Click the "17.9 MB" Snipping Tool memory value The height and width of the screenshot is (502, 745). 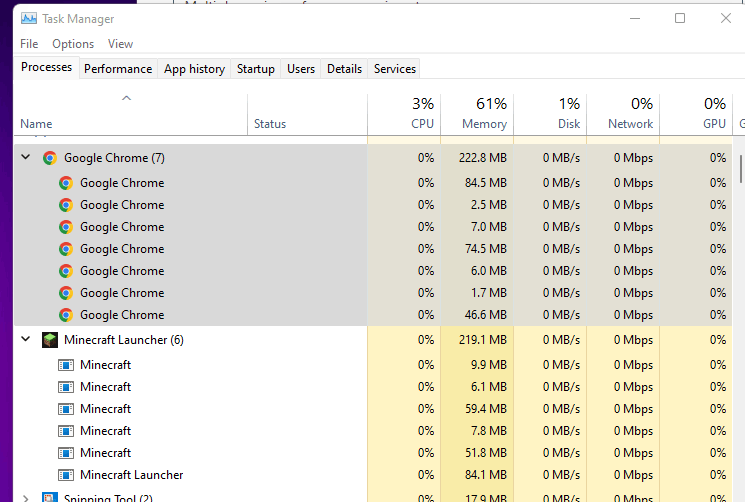[486, 498]
